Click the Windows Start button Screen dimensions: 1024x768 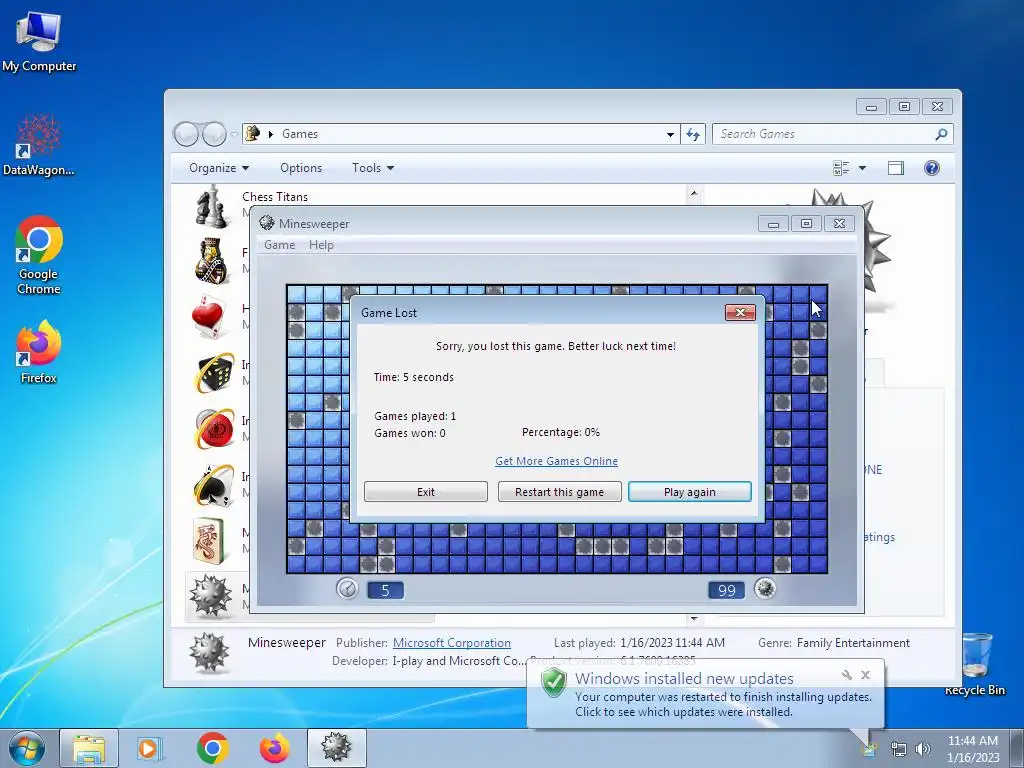click(26, 748)
